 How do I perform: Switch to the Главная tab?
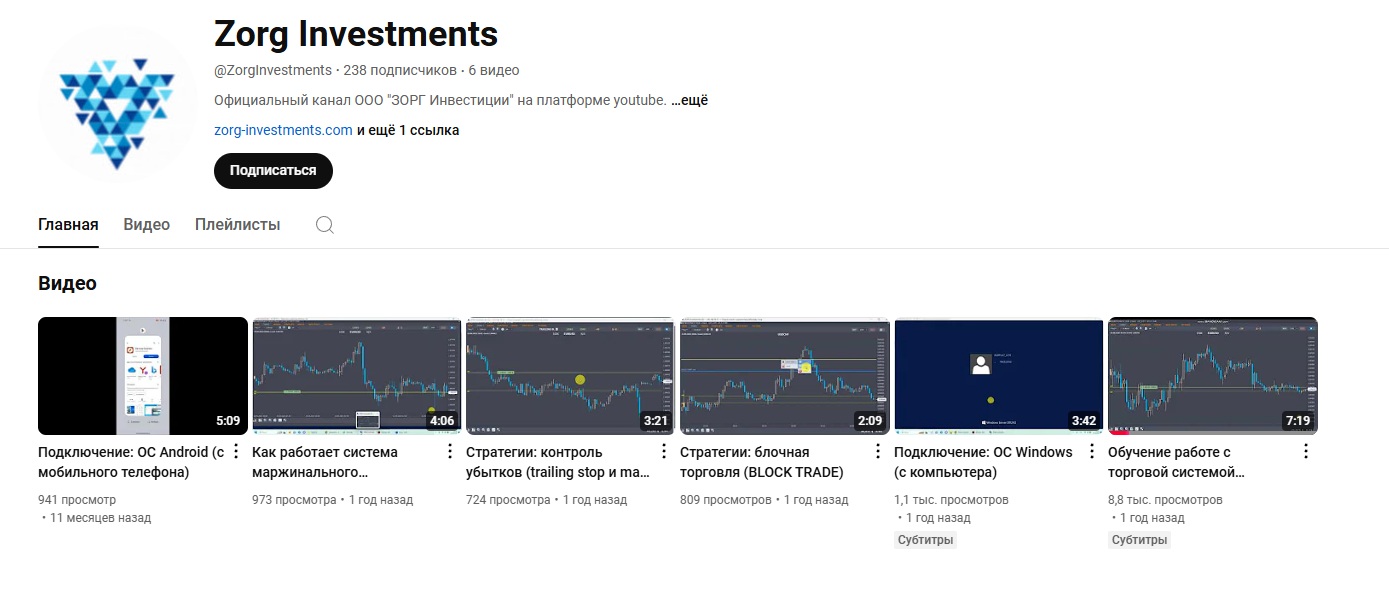pyautogui.click(x=68, y=225)
